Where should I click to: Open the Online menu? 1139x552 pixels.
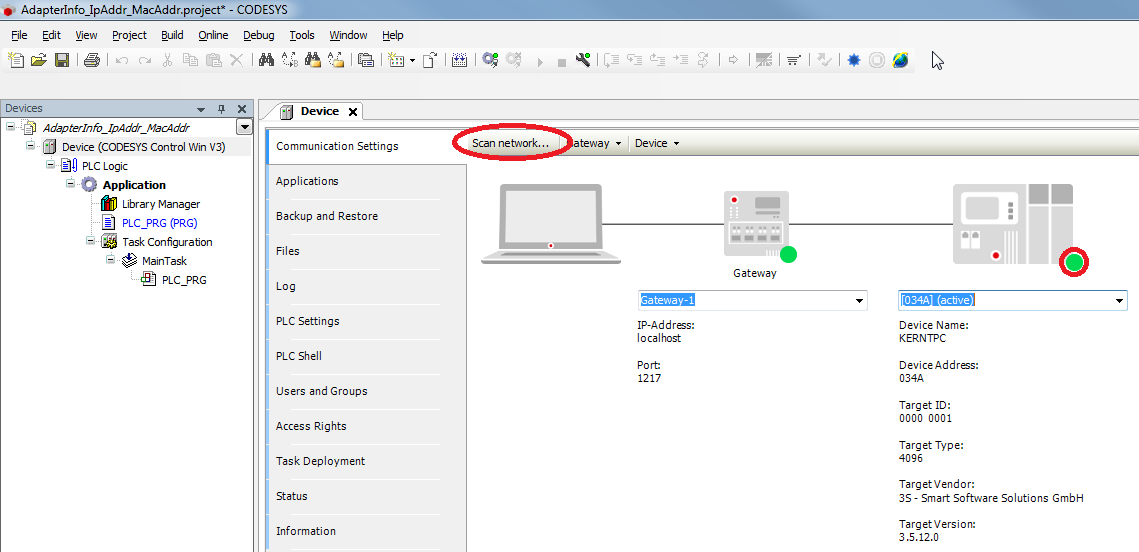pos(213,35)
